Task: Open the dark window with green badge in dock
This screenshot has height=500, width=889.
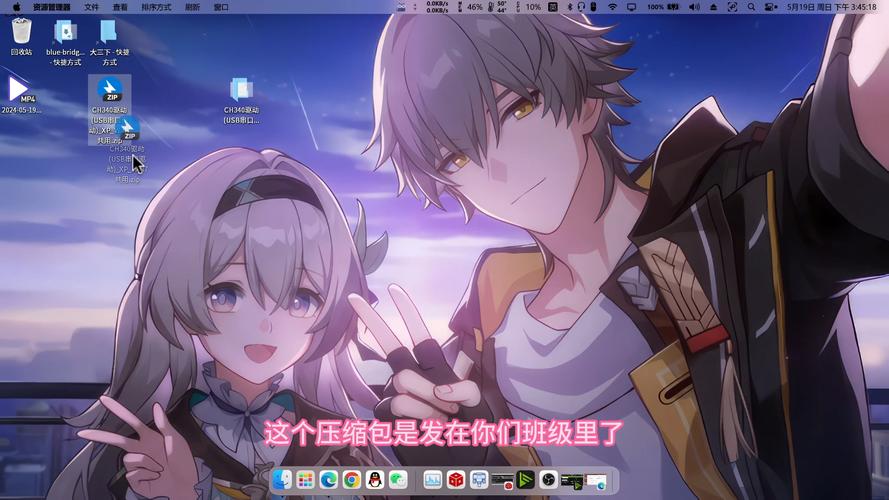Action: [572, 481]
